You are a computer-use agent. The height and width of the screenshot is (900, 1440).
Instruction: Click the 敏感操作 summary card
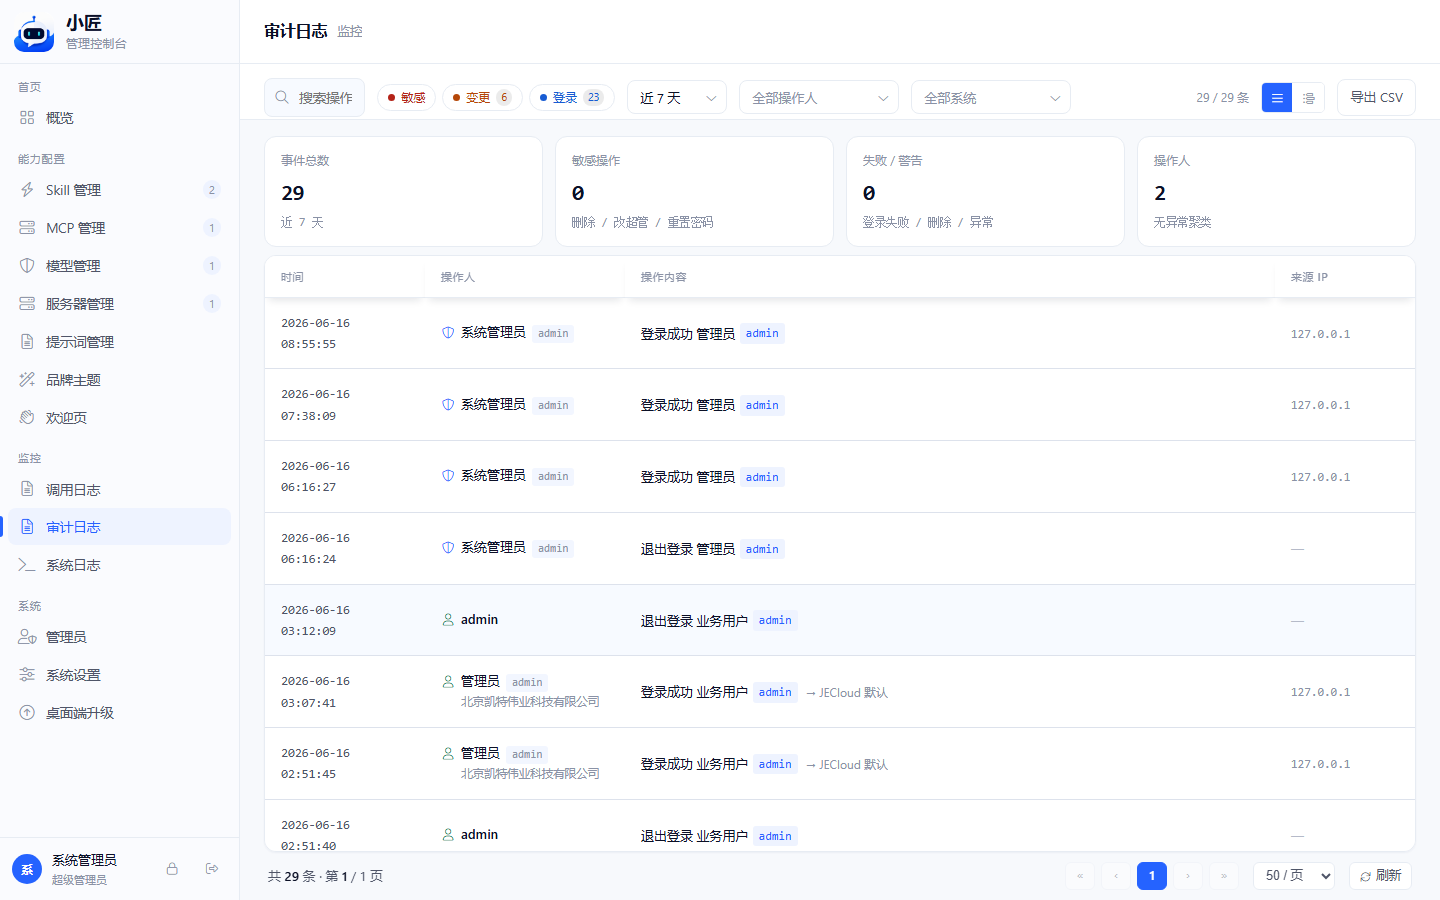click(x=694, y=191)
